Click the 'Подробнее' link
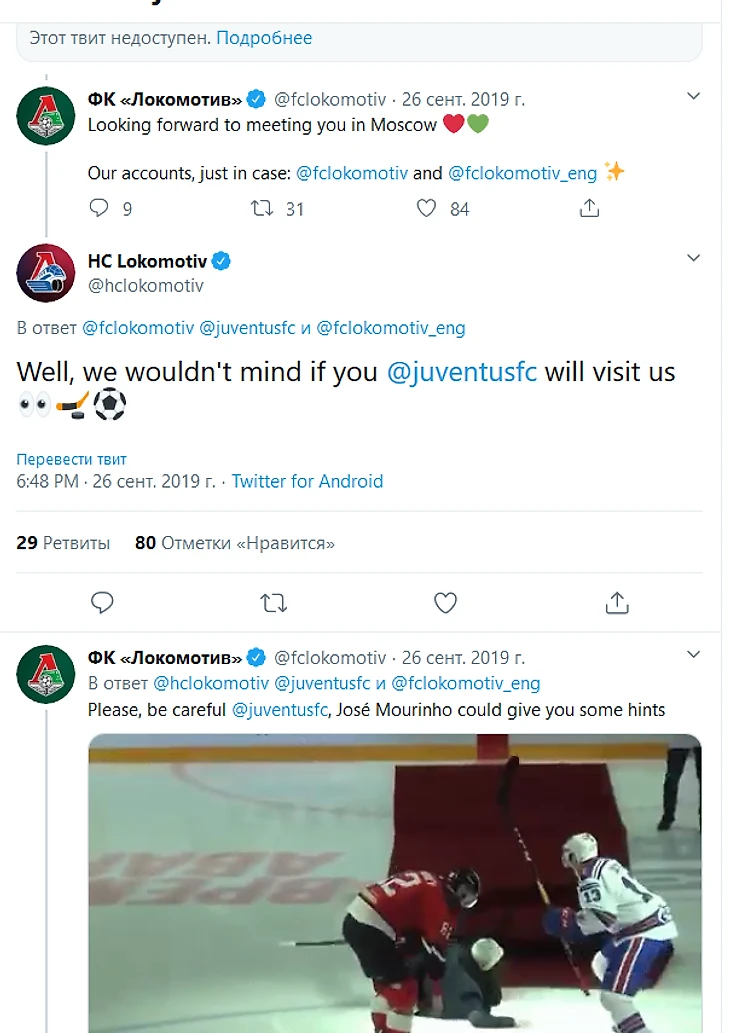Image resolution: width=730 pixels, height=1033 pixels. click(x=264, y=38)
